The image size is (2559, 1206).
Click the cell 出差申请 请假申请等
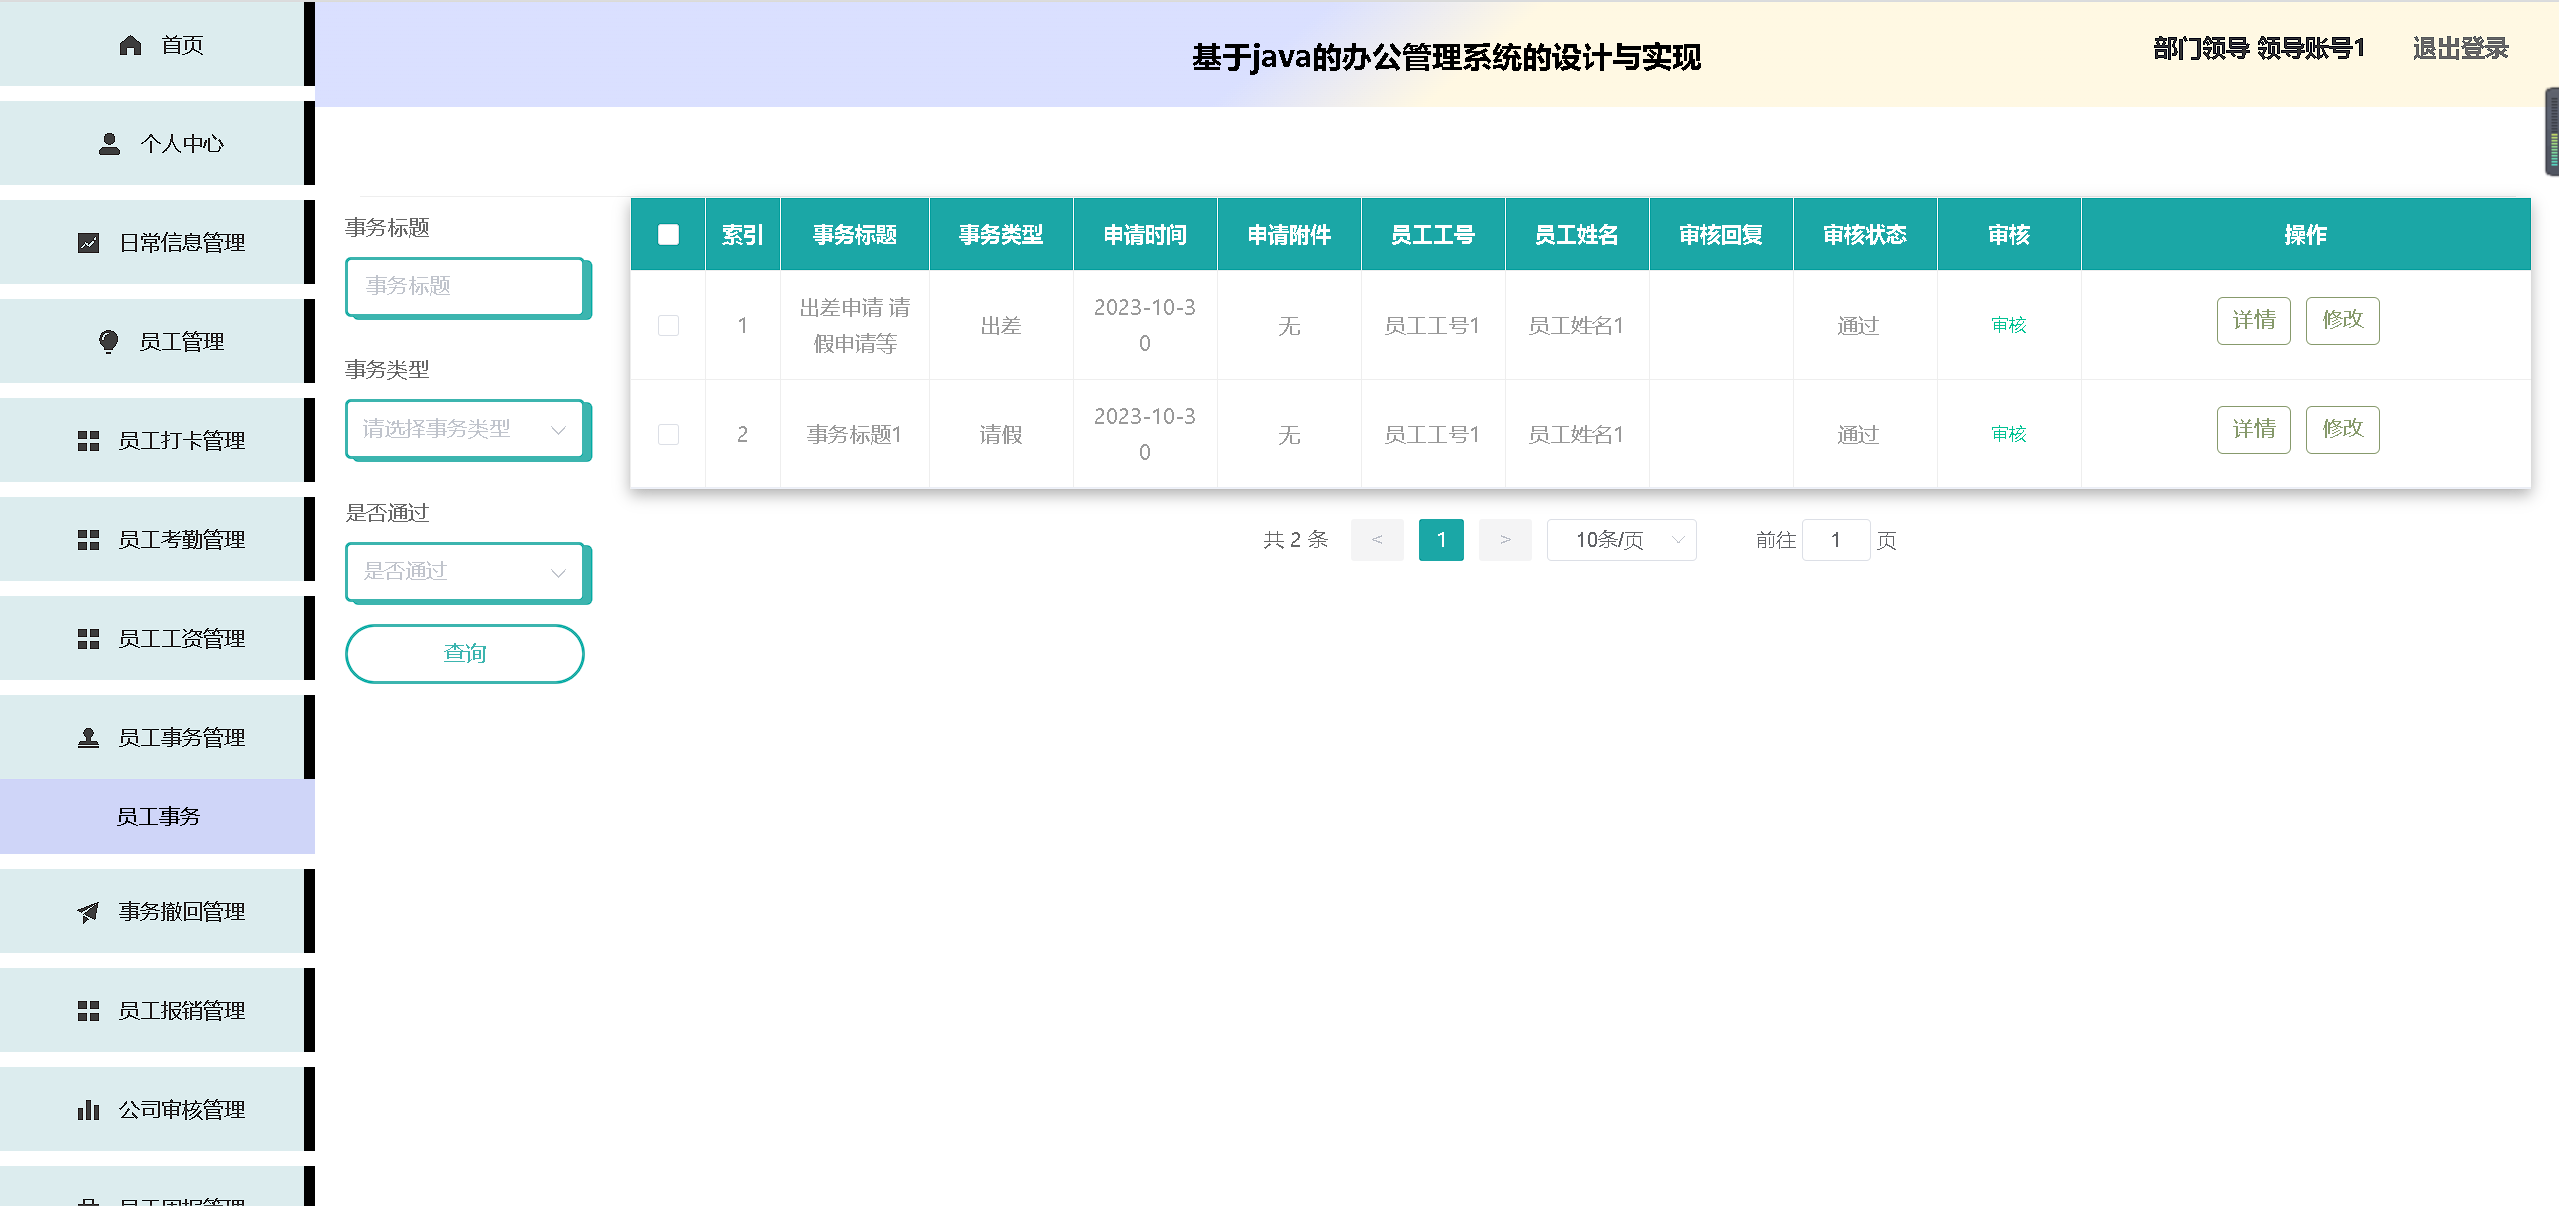click(855, 325)
